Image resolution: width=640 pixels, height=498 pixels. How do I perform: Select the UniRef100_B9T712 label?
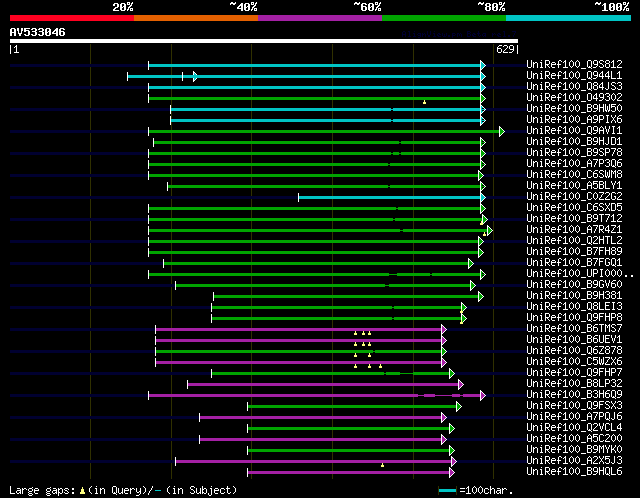click(574, 218)
